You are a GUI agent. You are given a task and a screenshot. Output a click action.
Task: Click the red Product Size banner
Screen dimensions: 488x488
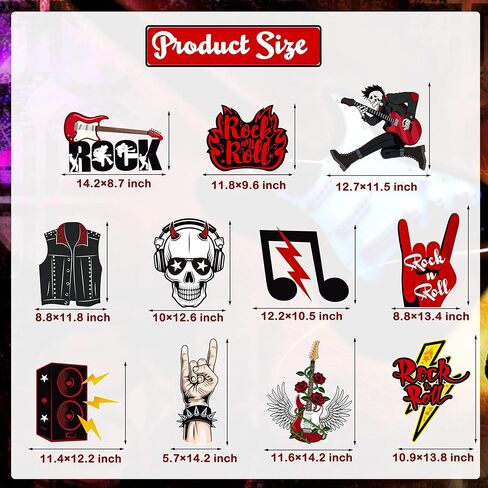pyautogui.click(x=233, y=46)
